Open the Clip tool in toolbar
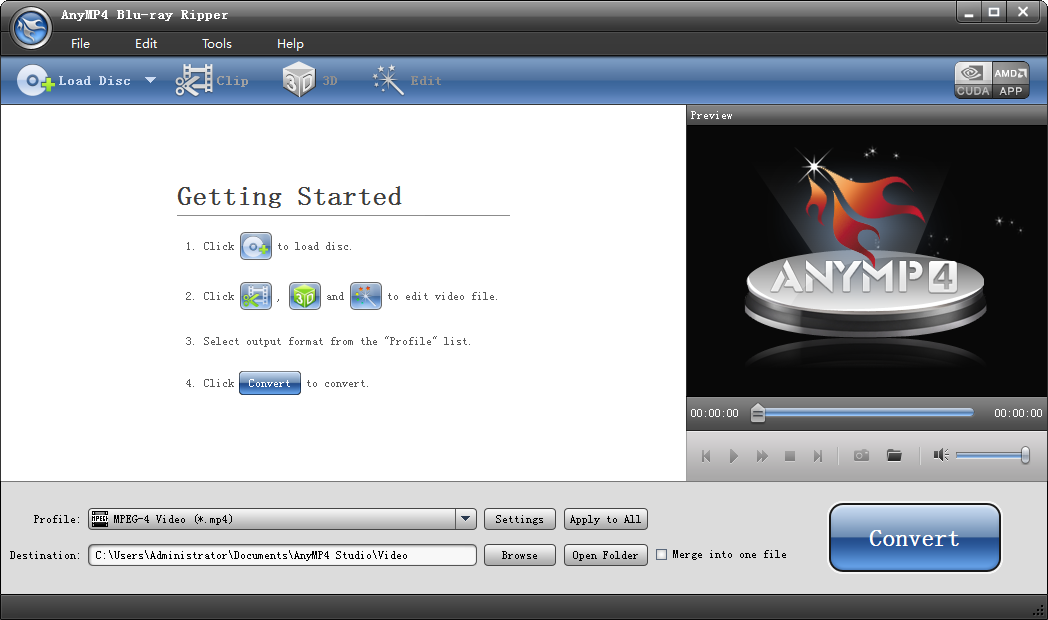The height and width of the screenshot is (620, 1048). click(195, 81)
